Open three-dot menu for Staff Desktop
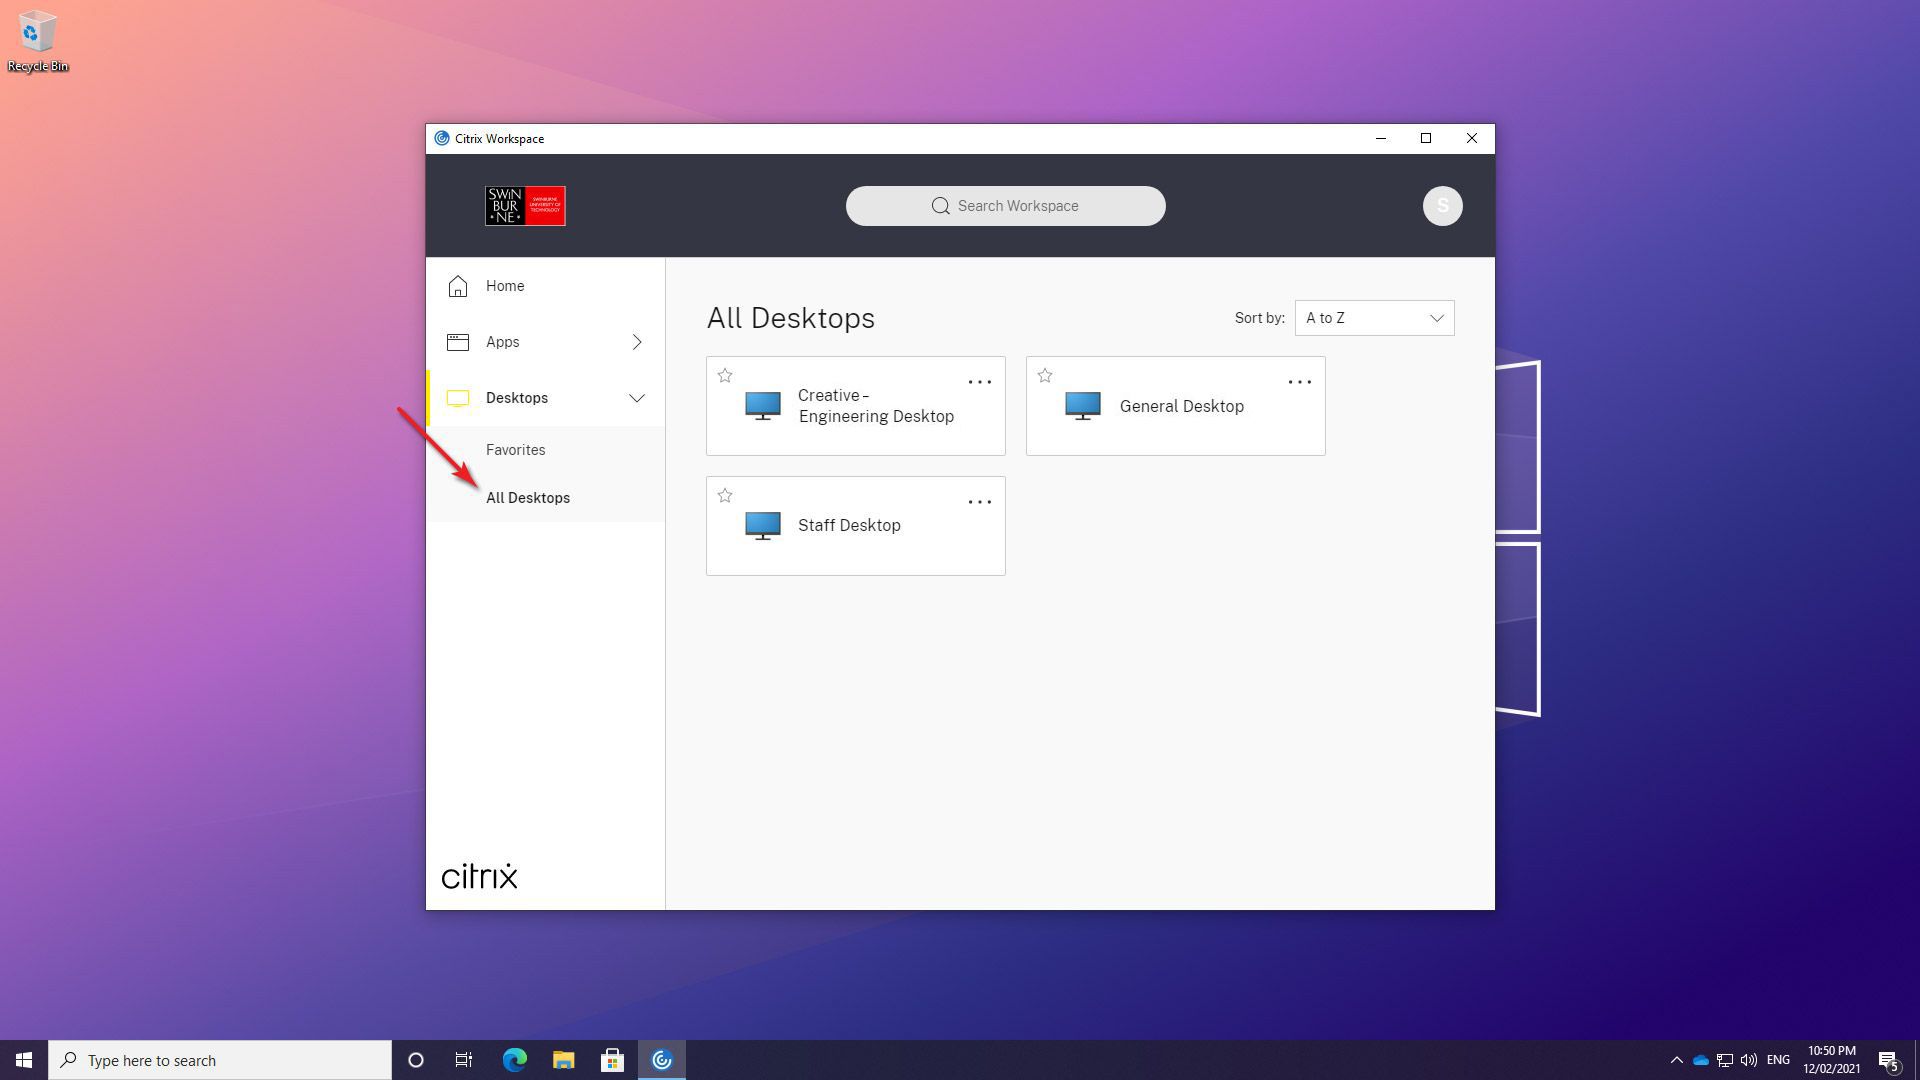Image resolution: width=1920 pixels, height=1080 pixels. coord(979,502)
